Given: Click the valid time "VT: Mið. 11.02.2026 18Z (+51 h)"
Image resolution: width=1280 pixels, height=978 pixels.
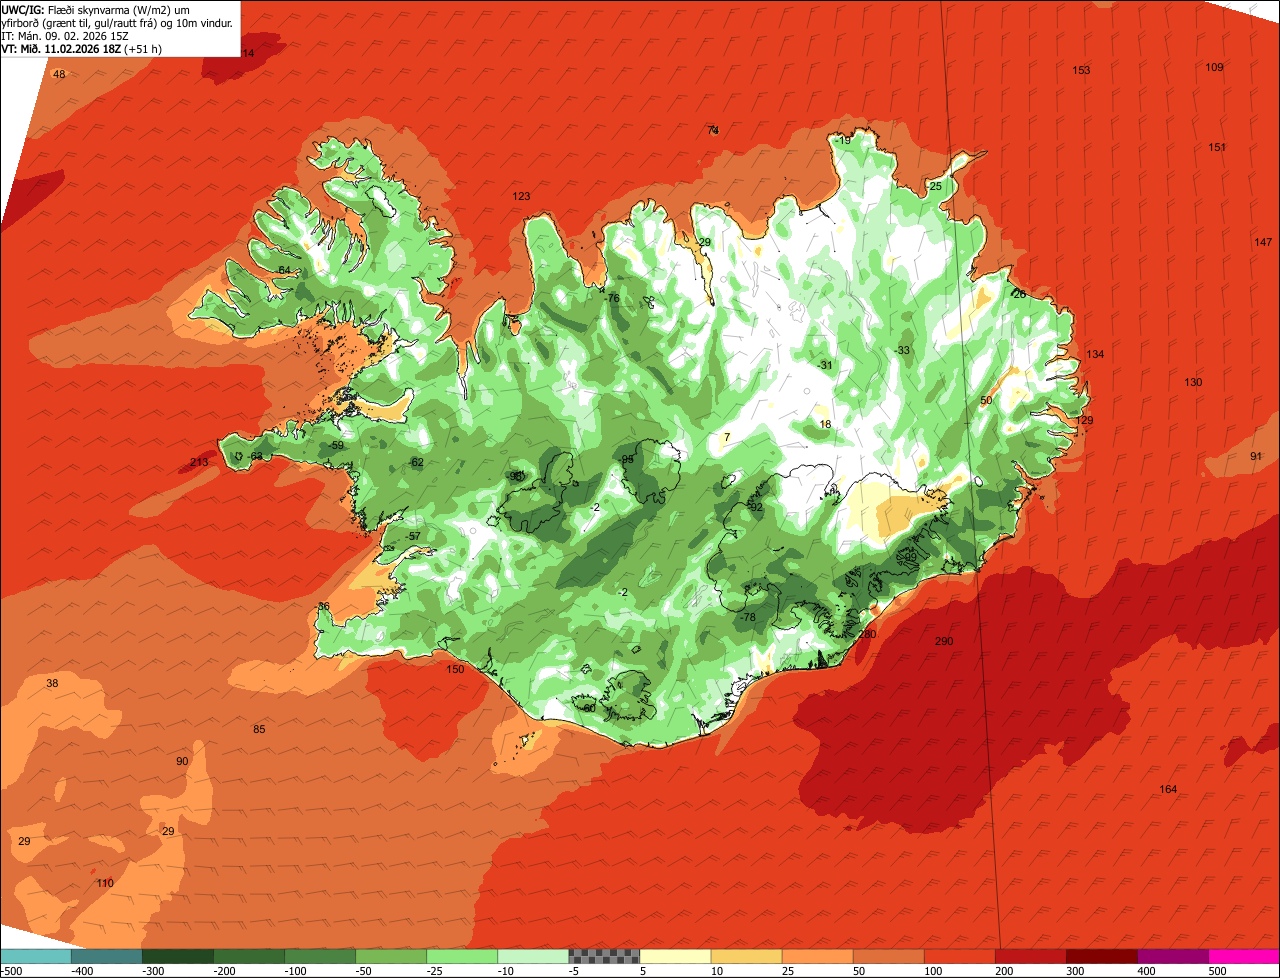Looking at the screenshot, I should [82, 48].
